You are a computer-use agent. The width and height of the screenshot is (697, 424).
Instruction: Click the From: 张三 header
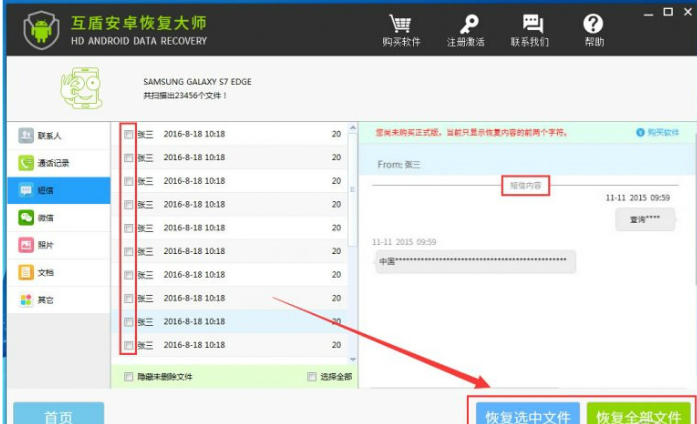click(x=399, y=164)
